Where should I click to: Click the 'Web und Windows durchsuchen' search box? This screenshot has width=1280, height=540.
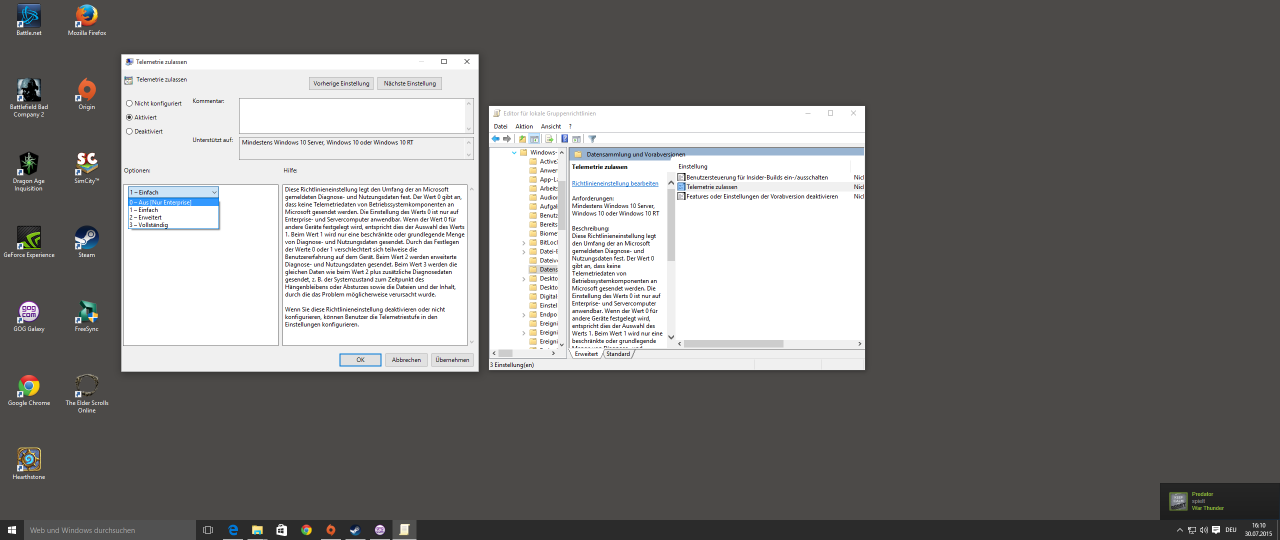coord(110,530)
